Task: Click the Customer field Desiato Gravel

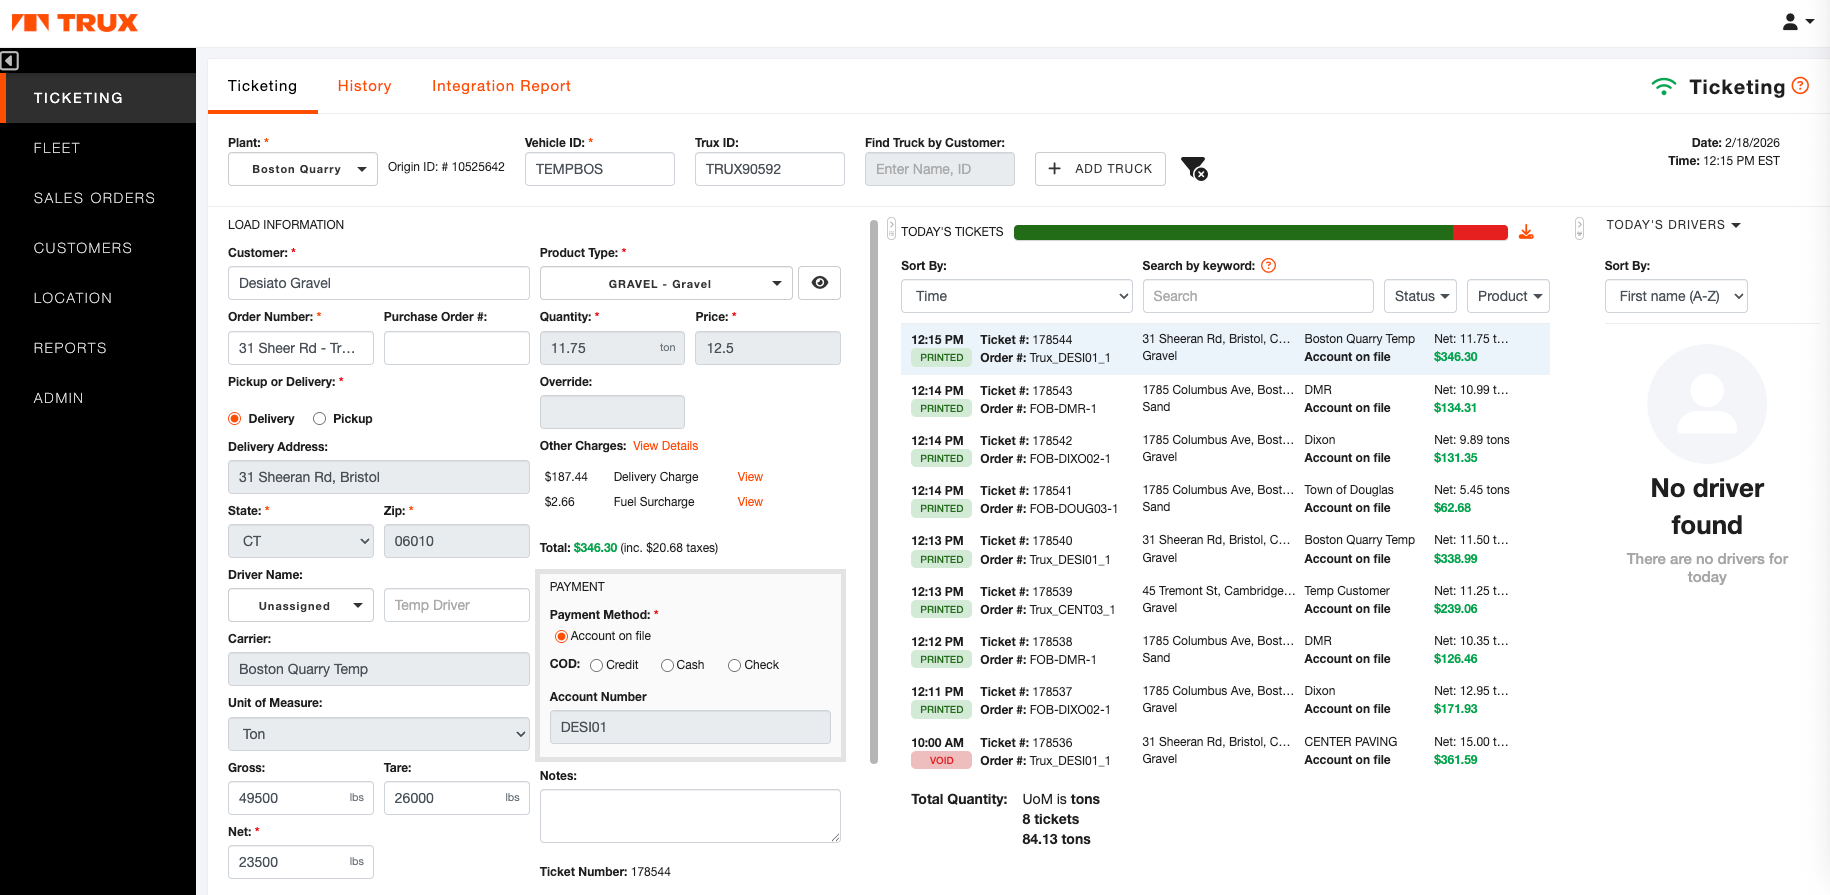Action: 379,283
